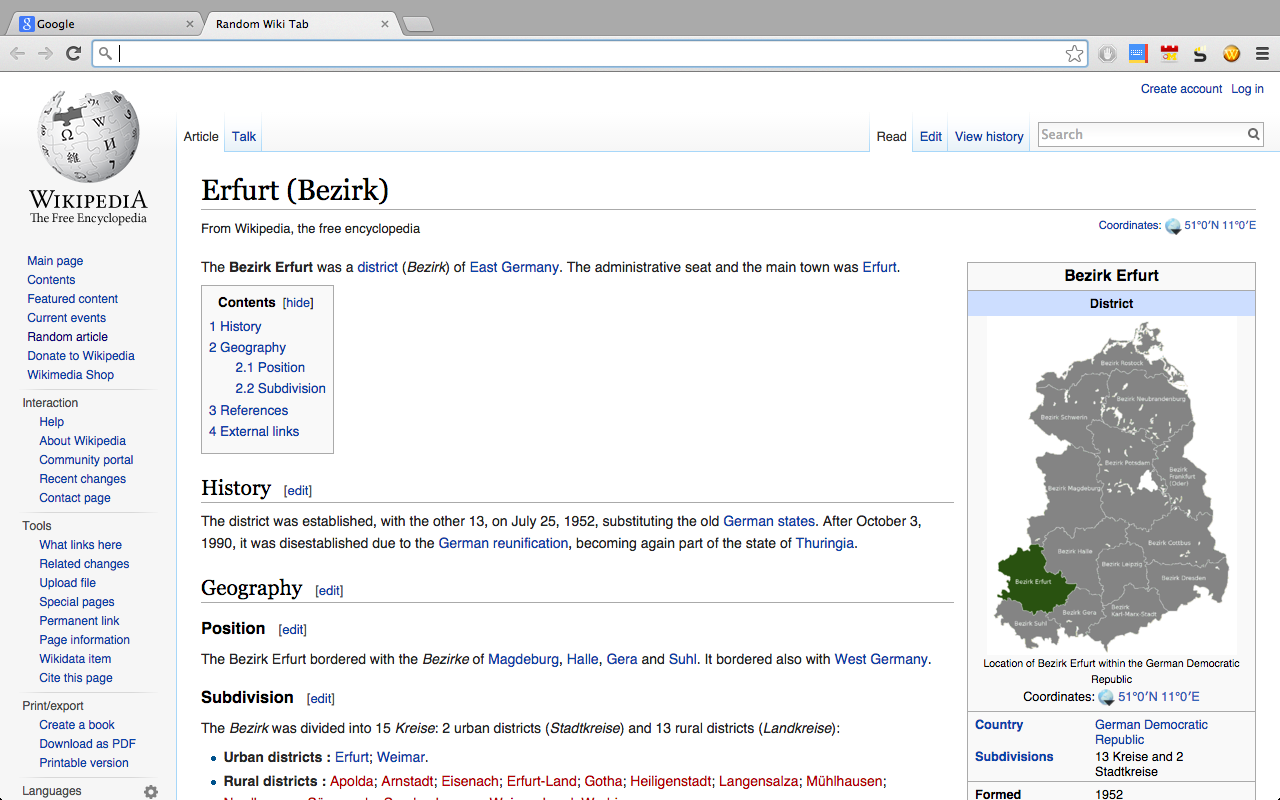This screenshot has height=800, width=1280.
Task: Open the View history tab
Action: [x=989, y=137]
